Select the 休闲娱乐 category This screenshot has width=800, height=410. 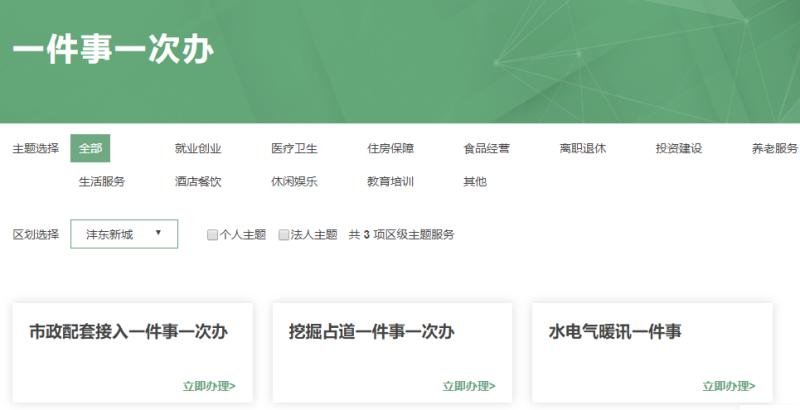coord(294,182)
